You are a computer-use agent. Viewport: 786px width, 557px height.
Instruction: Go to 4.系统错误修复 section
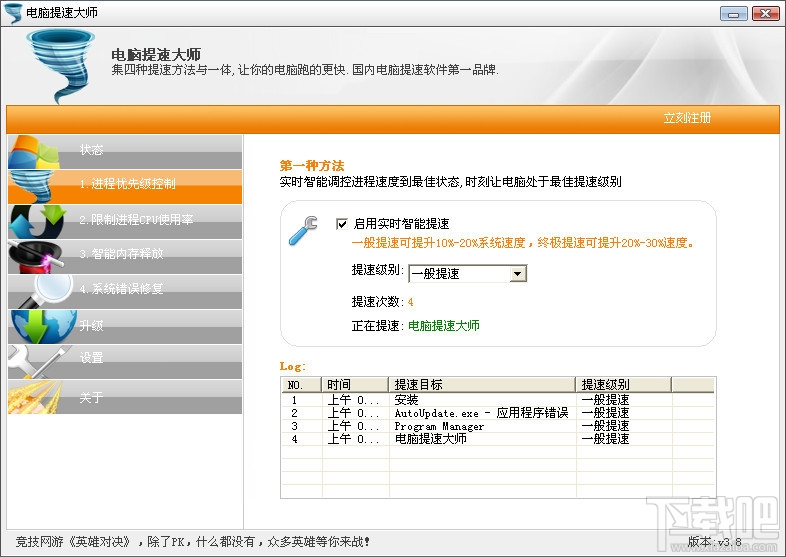coord(125,291)
